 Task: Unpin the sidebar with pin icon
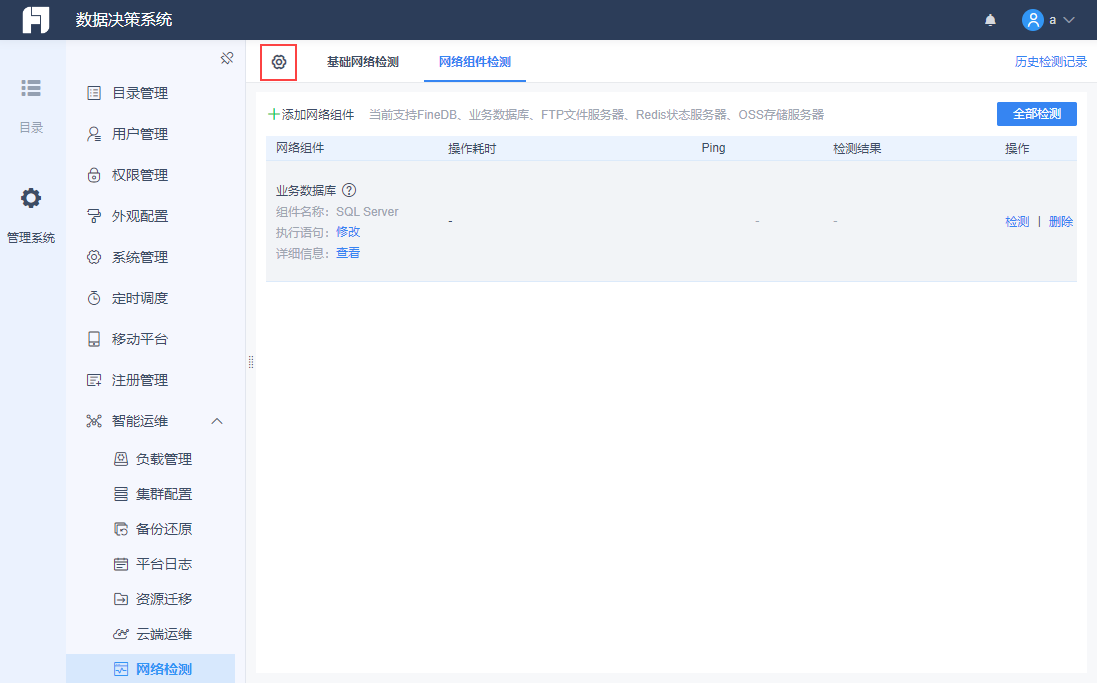coord(227,58)
